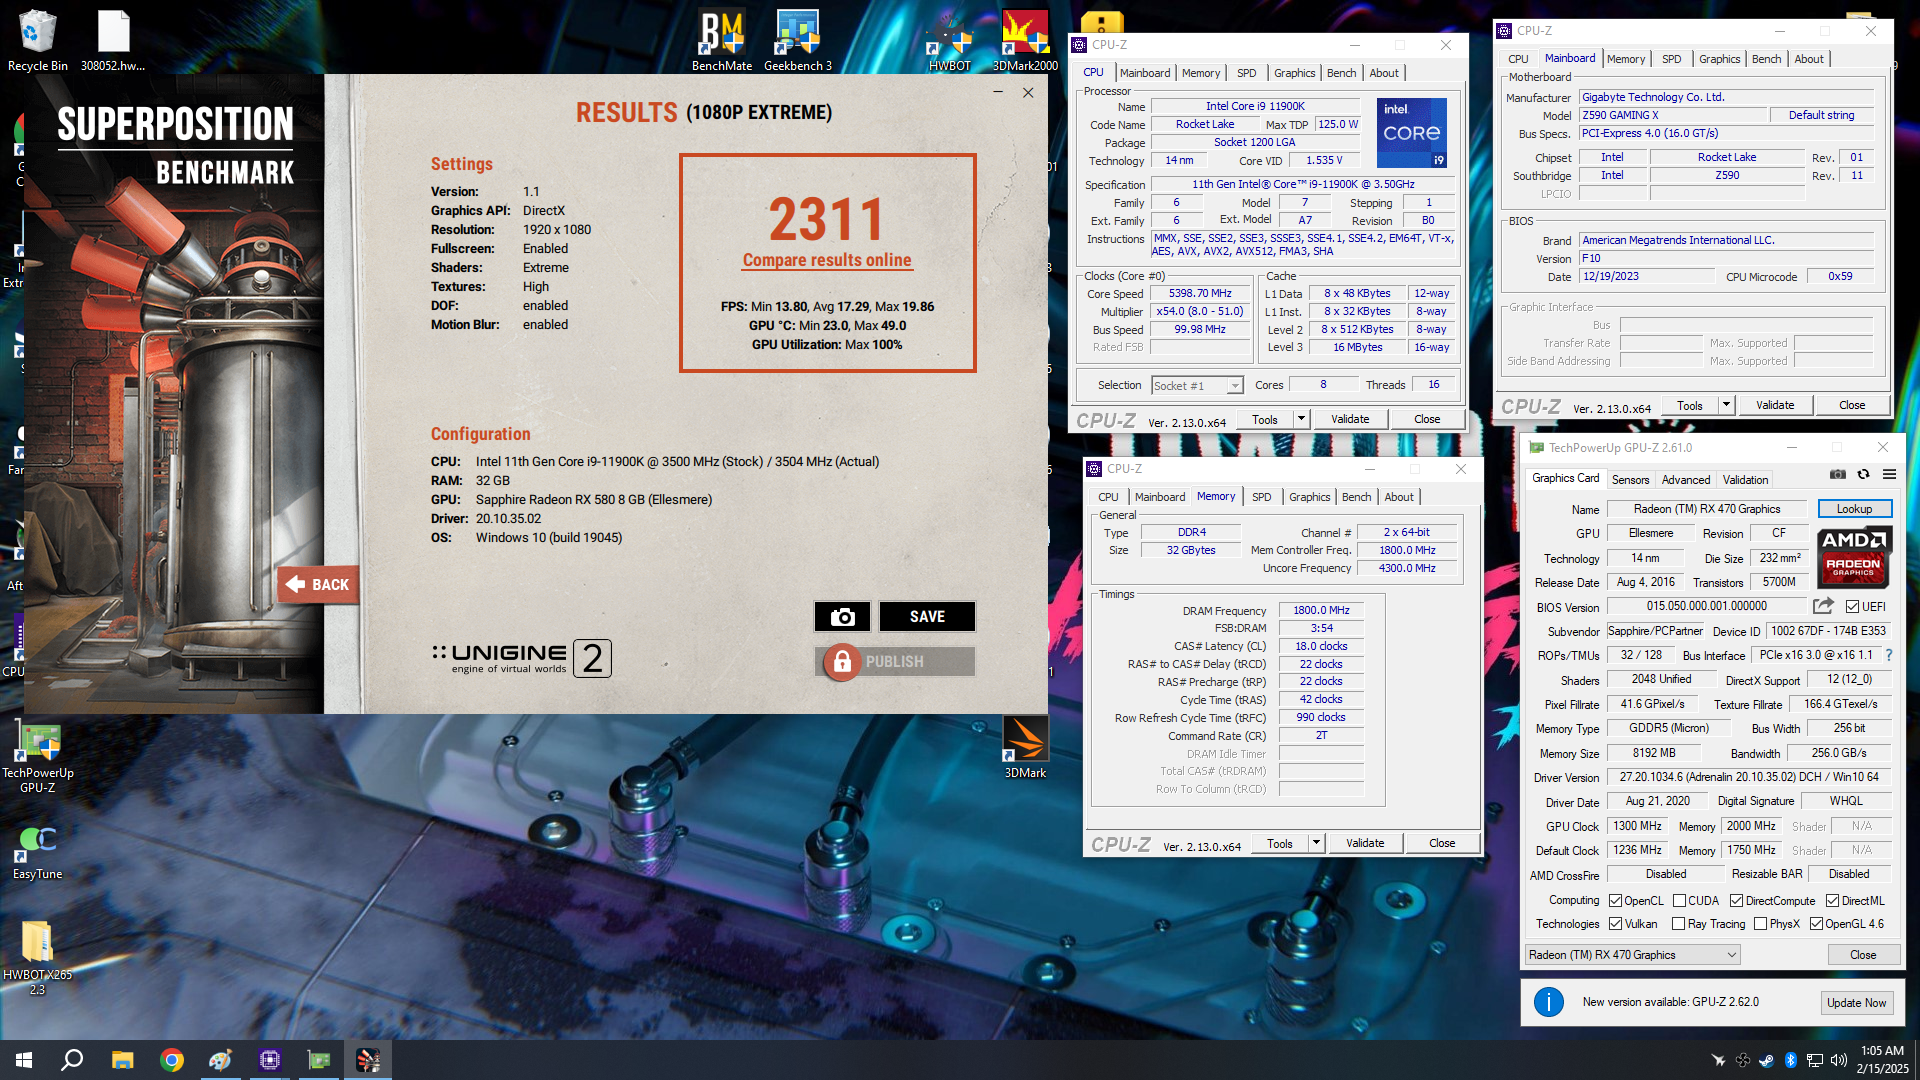Click the lock icon on Publish button
The height and width of the screenshot is (1080, 1920).
click(x=842, y=662)
